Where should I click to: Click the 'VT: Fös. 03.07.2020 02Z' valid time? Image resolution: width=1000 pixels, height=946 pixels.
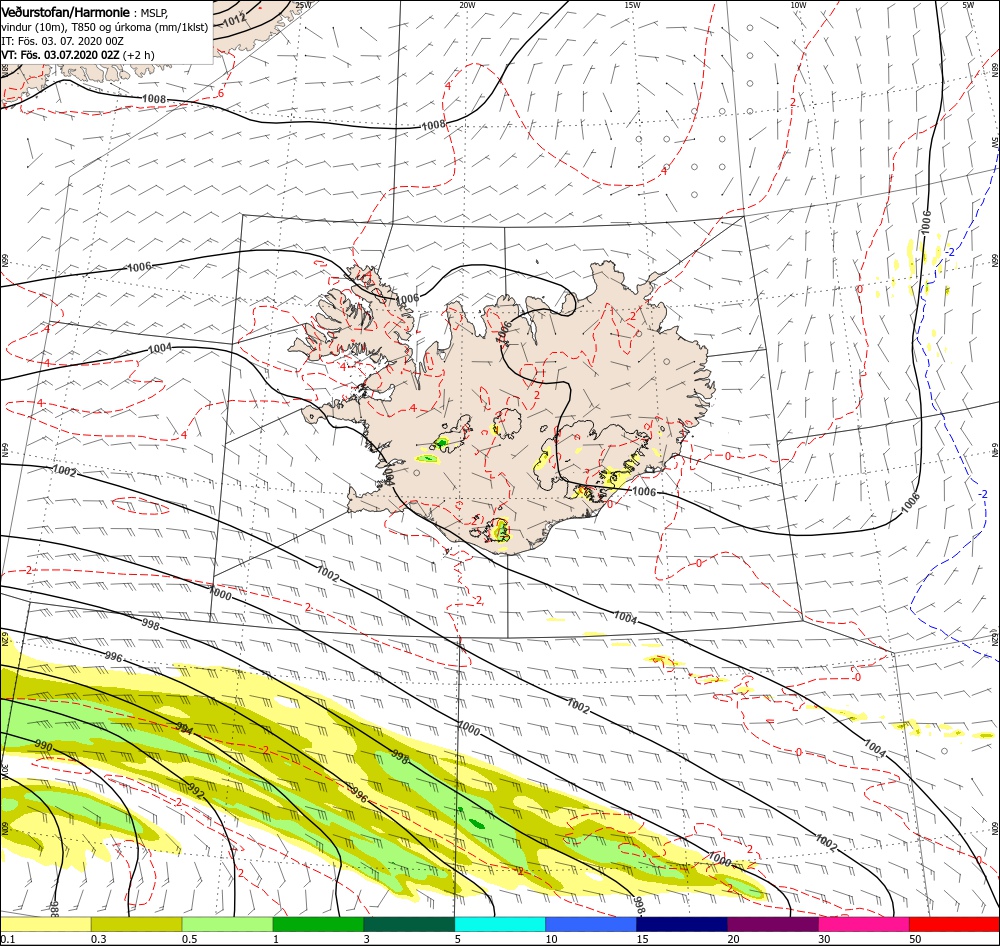click(x=61, y=55)
